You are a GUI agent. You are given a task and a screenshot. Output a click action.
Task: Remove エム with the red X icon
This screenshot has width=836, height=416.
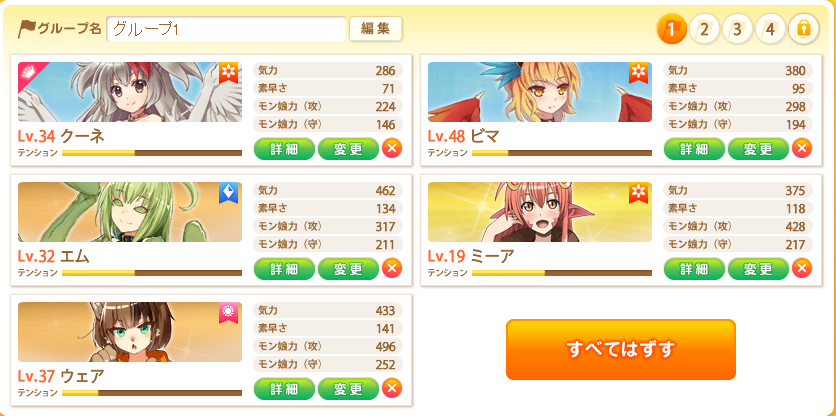tap(392, 268)
